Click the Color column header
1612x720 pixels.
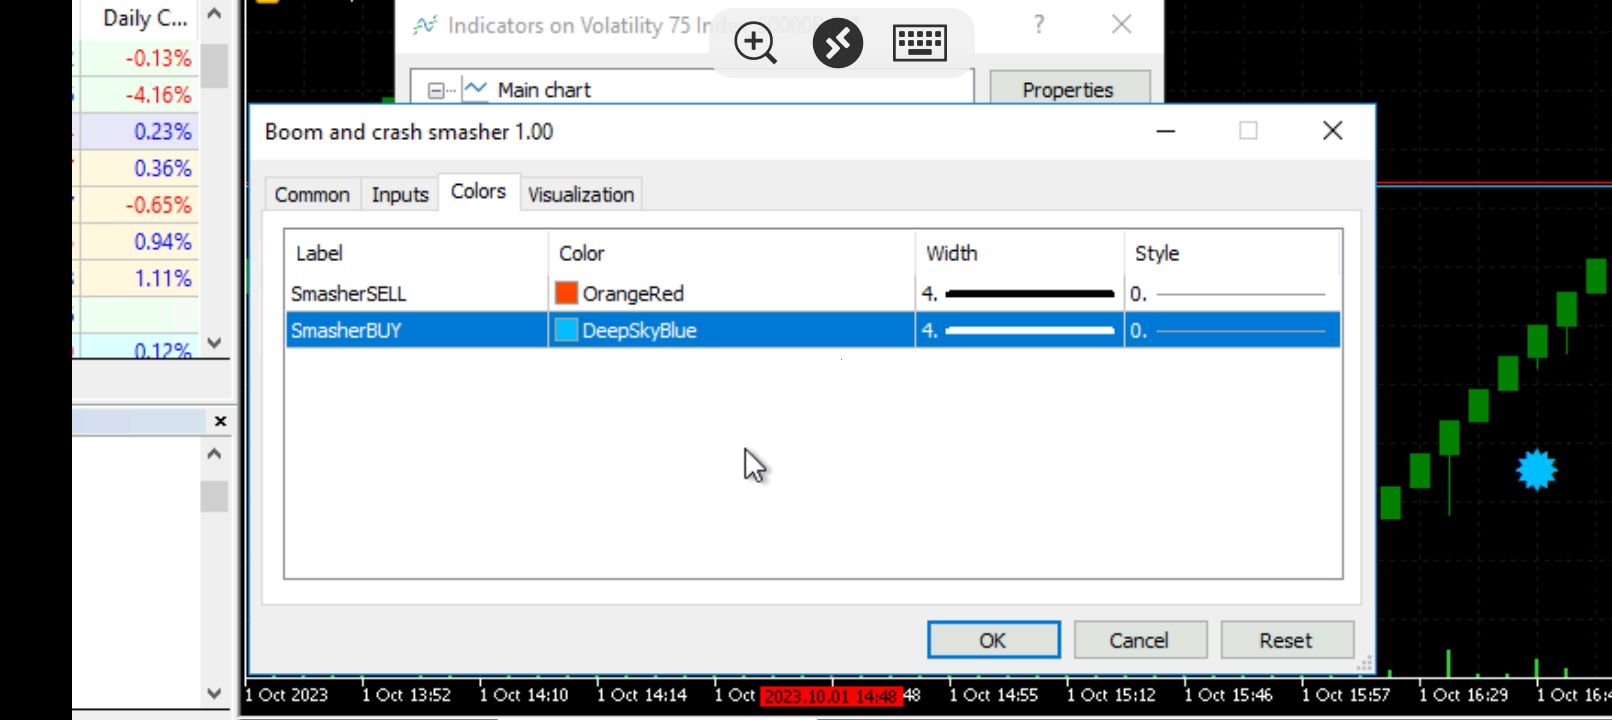click(x=731, y=253)
